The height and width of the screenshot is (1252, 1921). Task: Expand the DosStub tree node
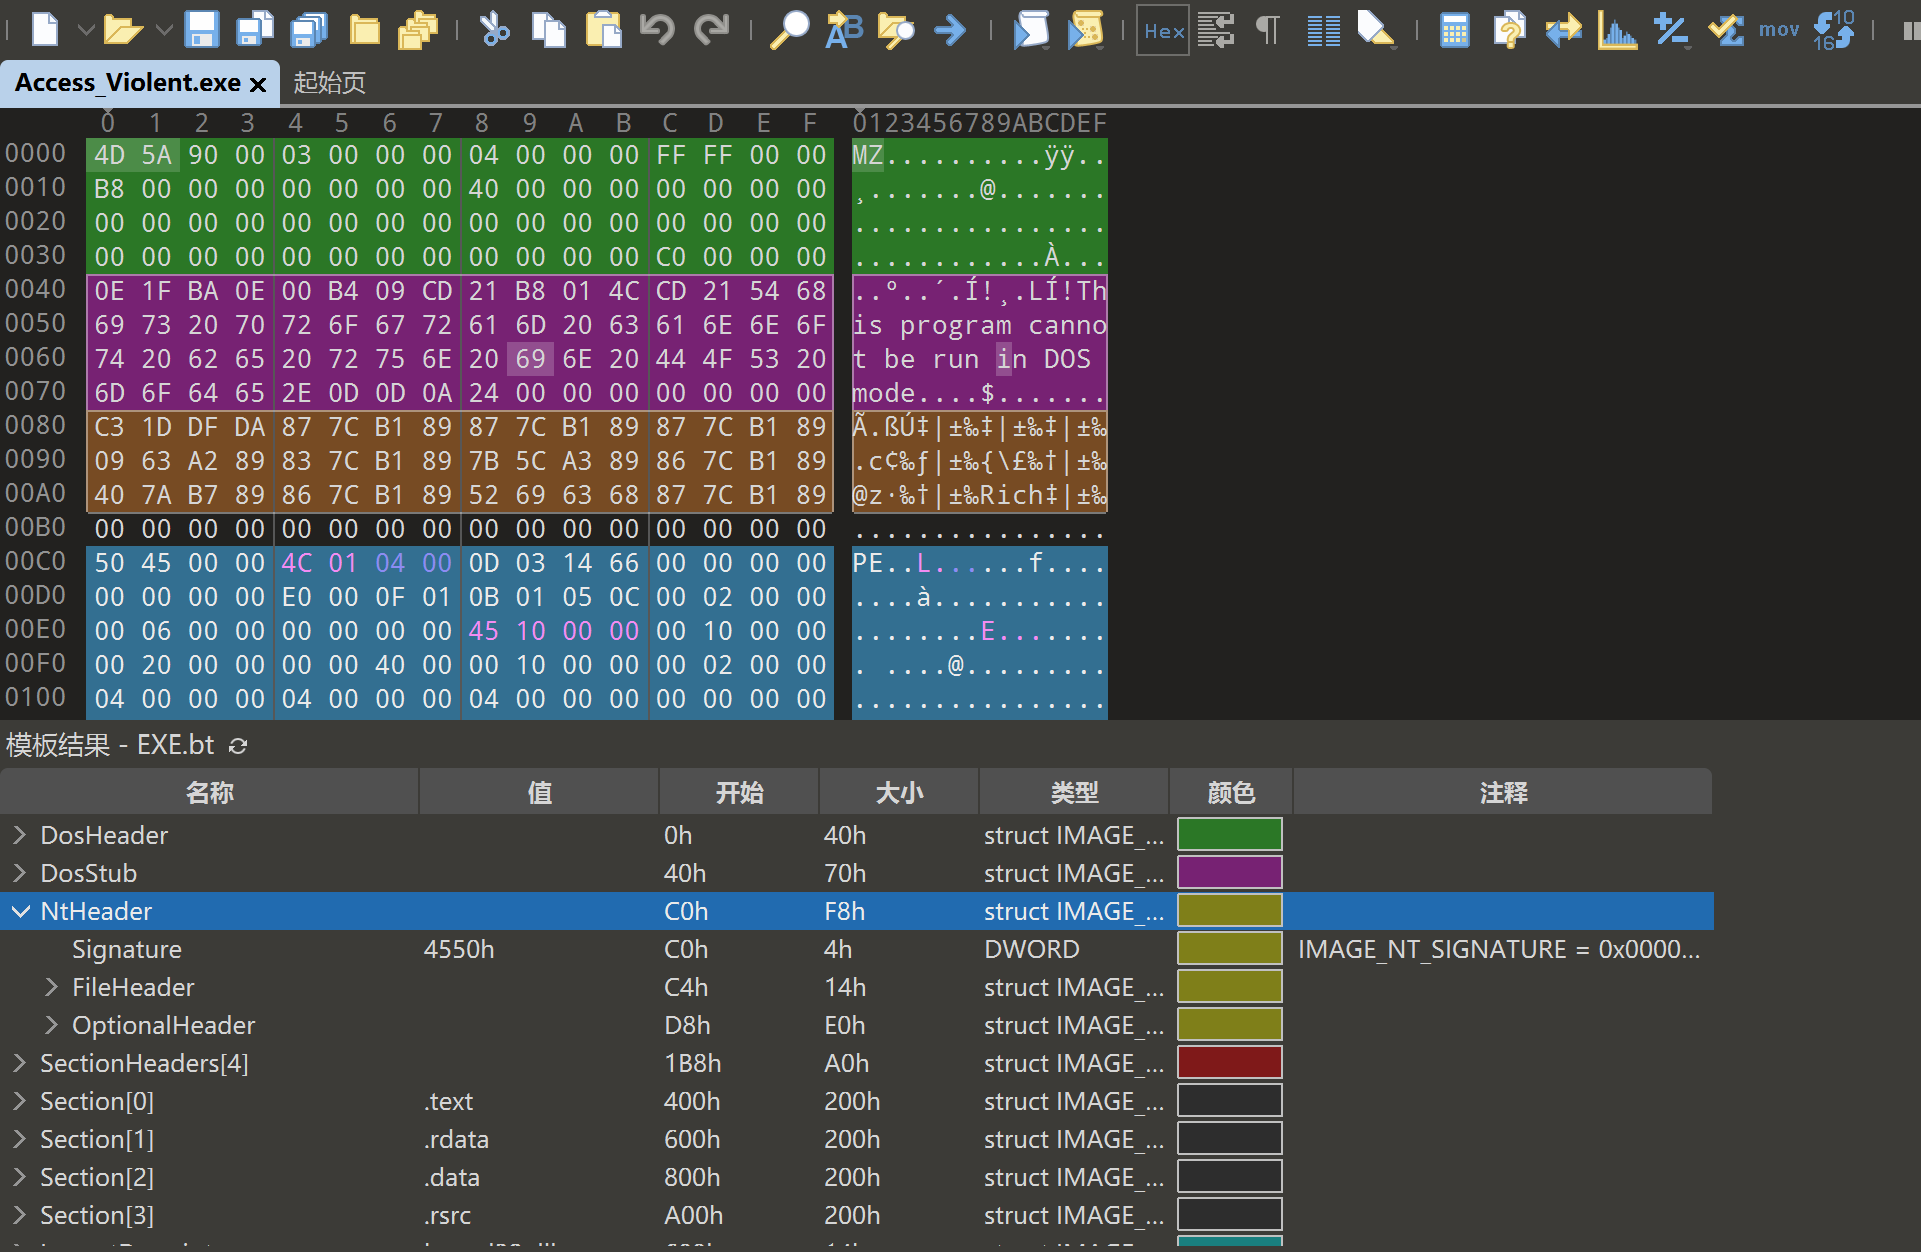point(19,873)
